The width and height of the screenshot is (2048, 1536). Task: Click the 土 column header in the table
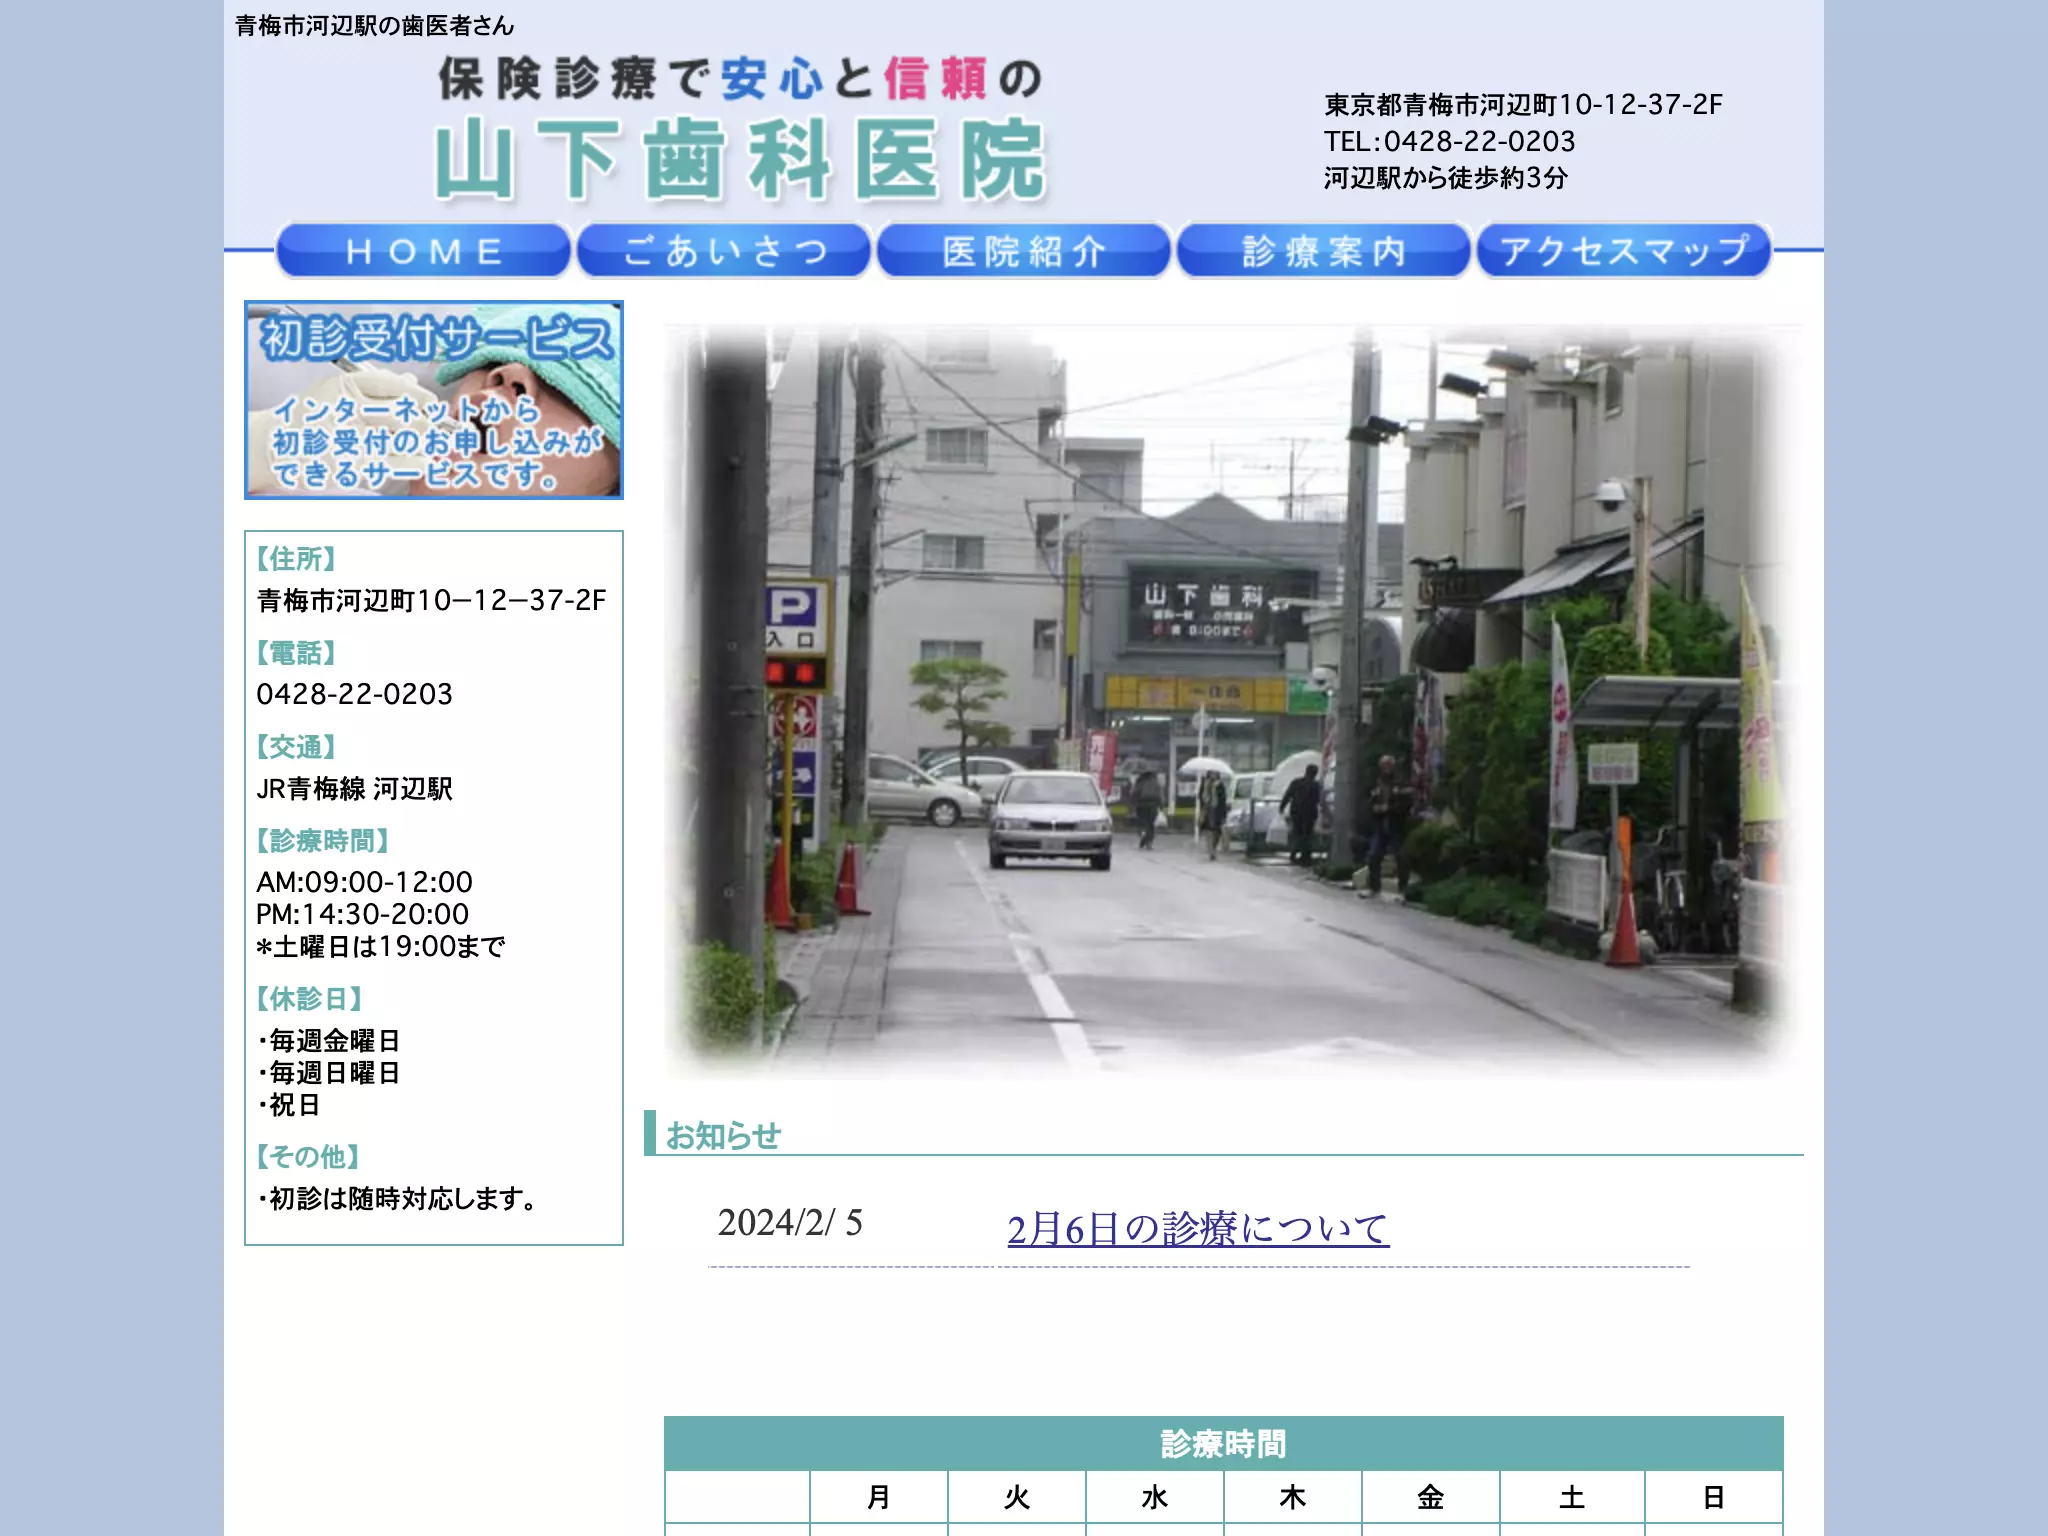[1572, 1497]
